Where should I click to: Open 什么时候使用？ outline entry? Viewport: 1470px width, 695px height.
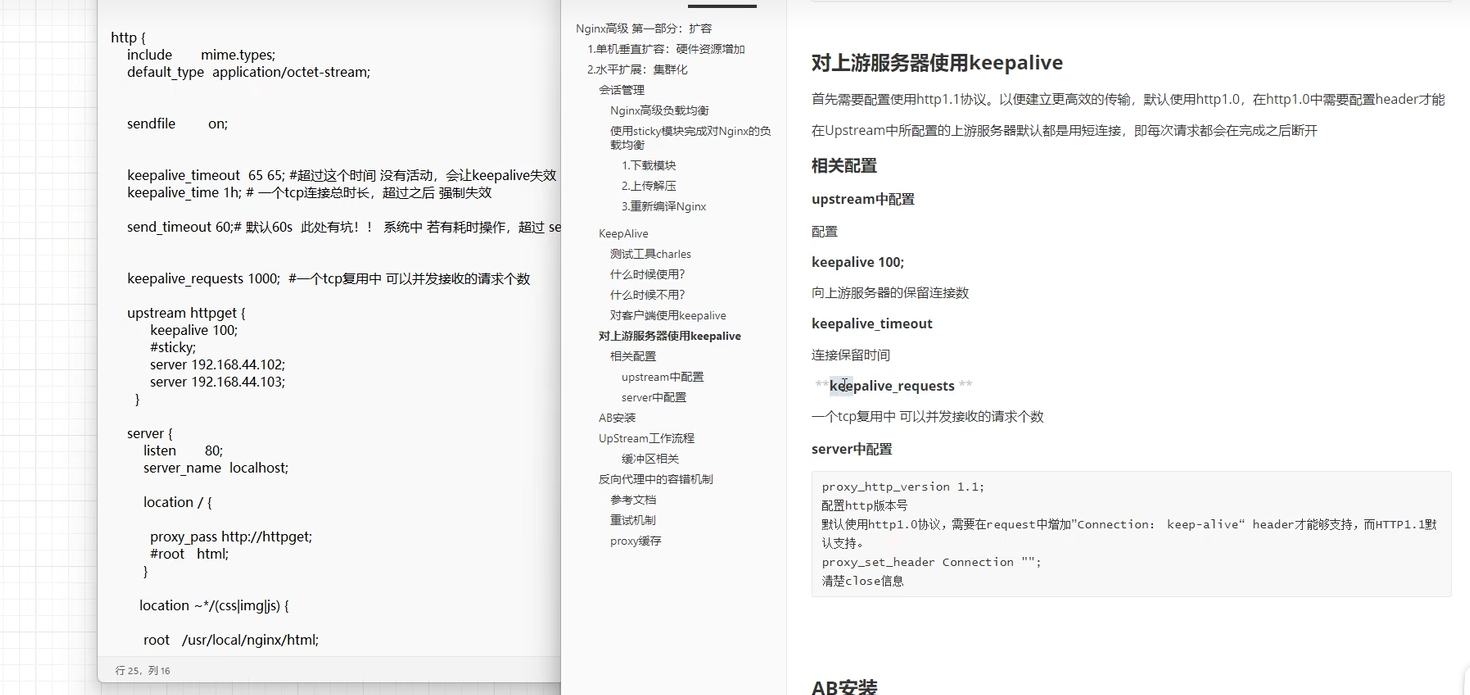647,275
